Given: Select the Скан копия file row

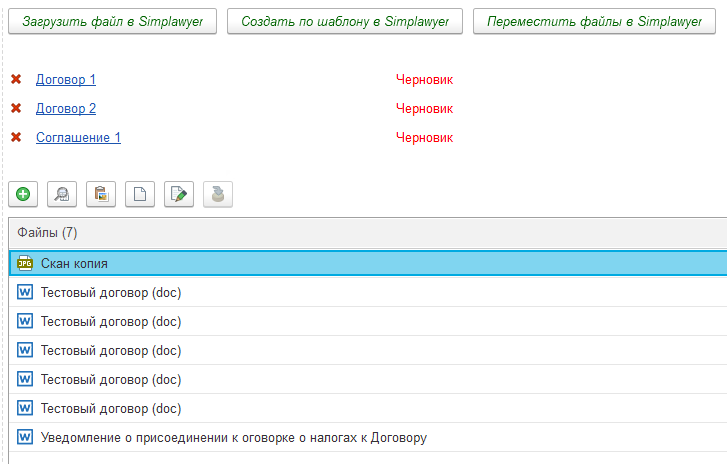Looking at the screenshot, I should pyautogui.click(x=300, y=263).
